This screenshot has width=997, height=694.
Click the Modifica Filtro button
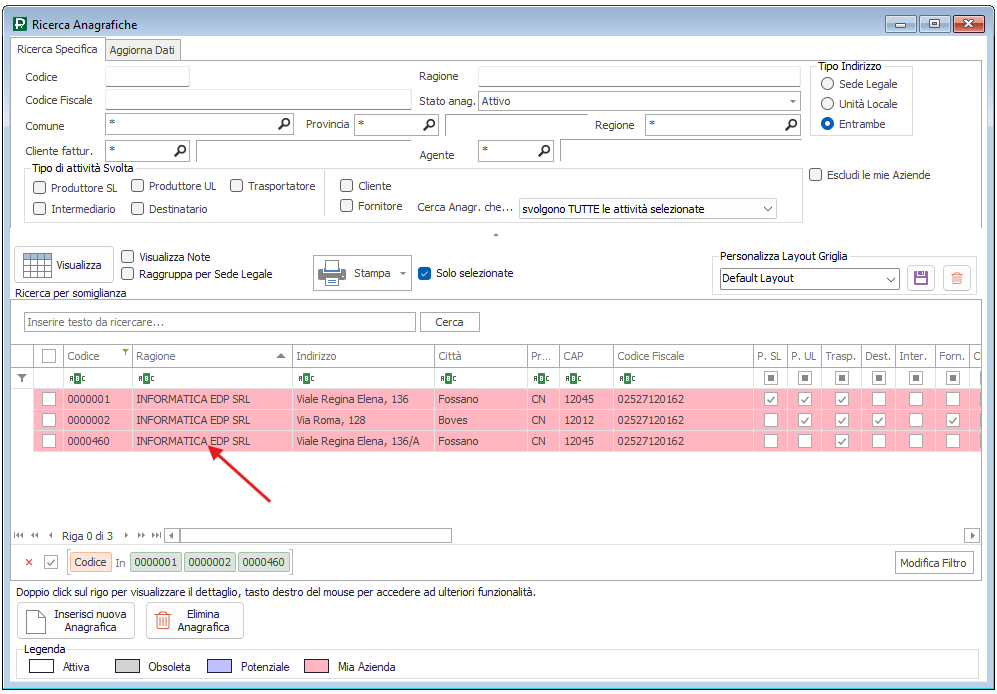point(933,563)
